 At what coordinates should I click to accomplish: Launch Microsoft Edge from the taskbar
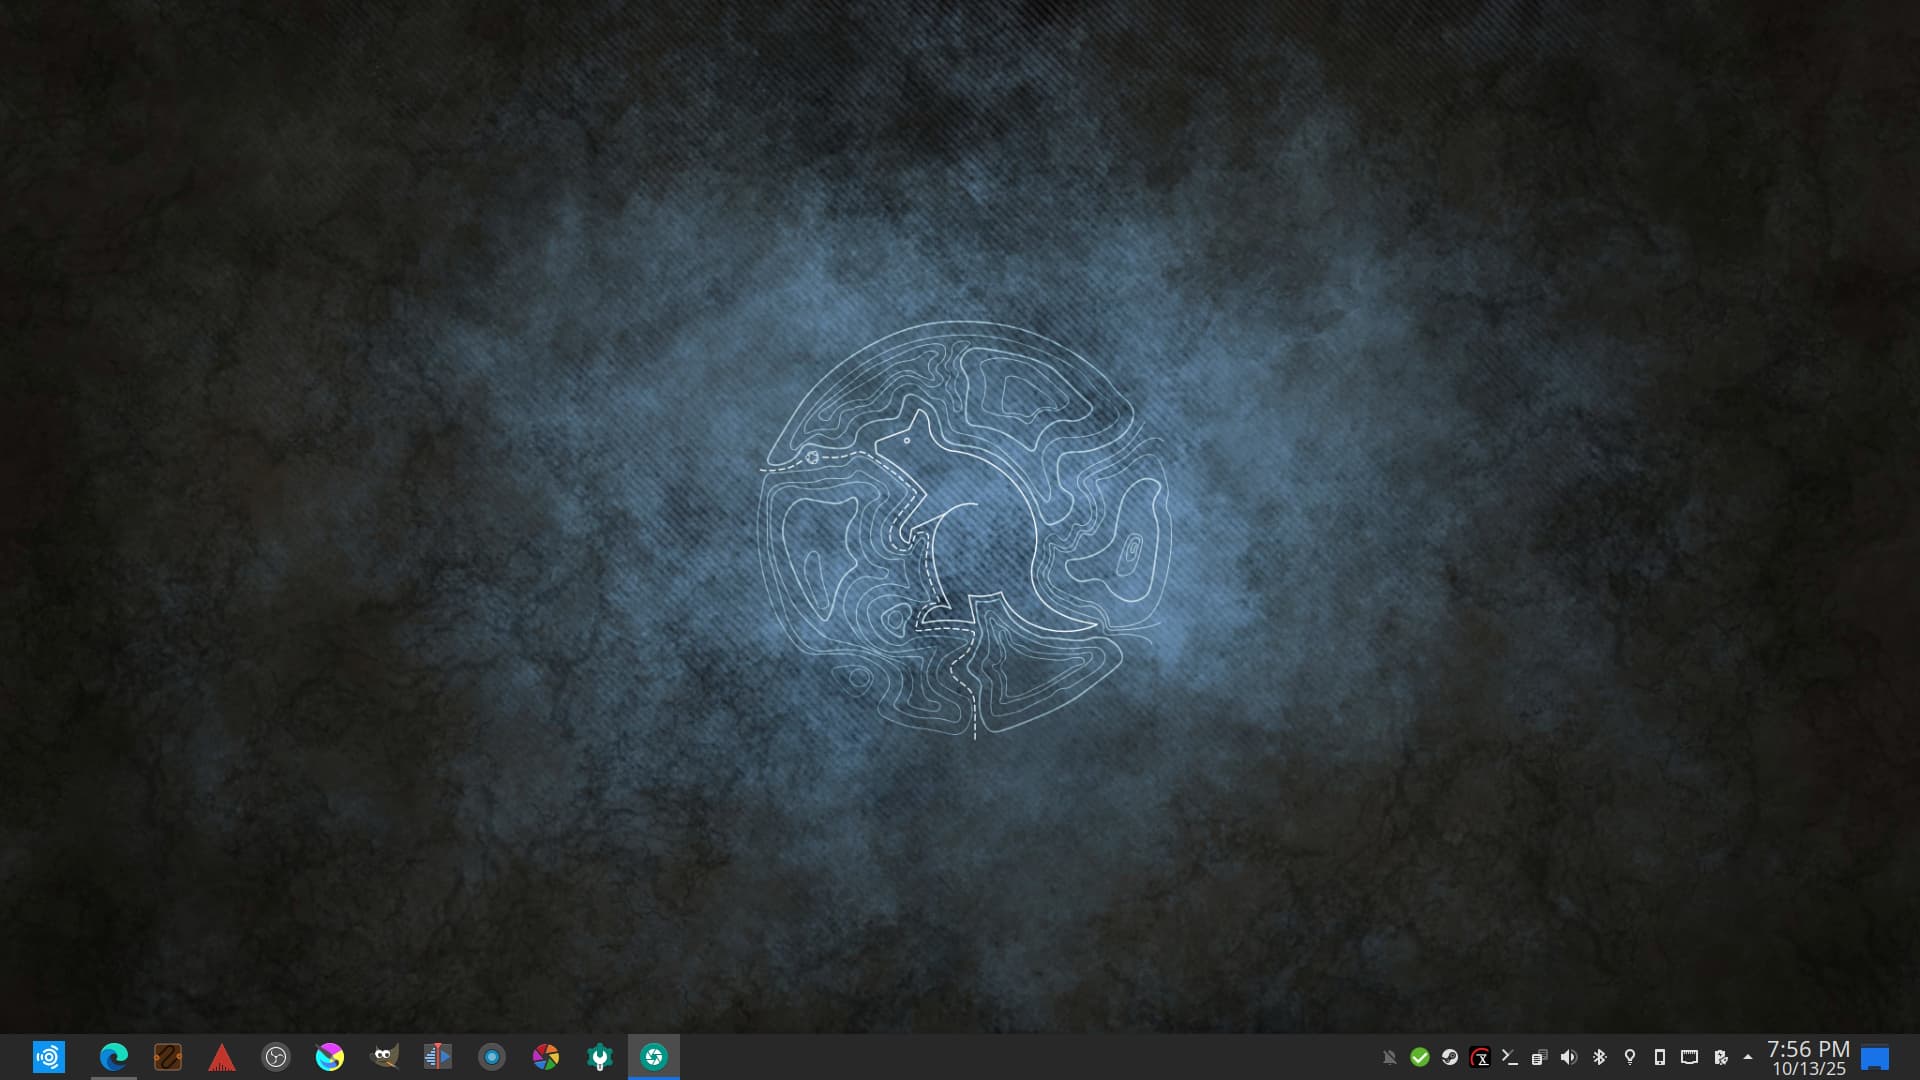point(113,1057)
